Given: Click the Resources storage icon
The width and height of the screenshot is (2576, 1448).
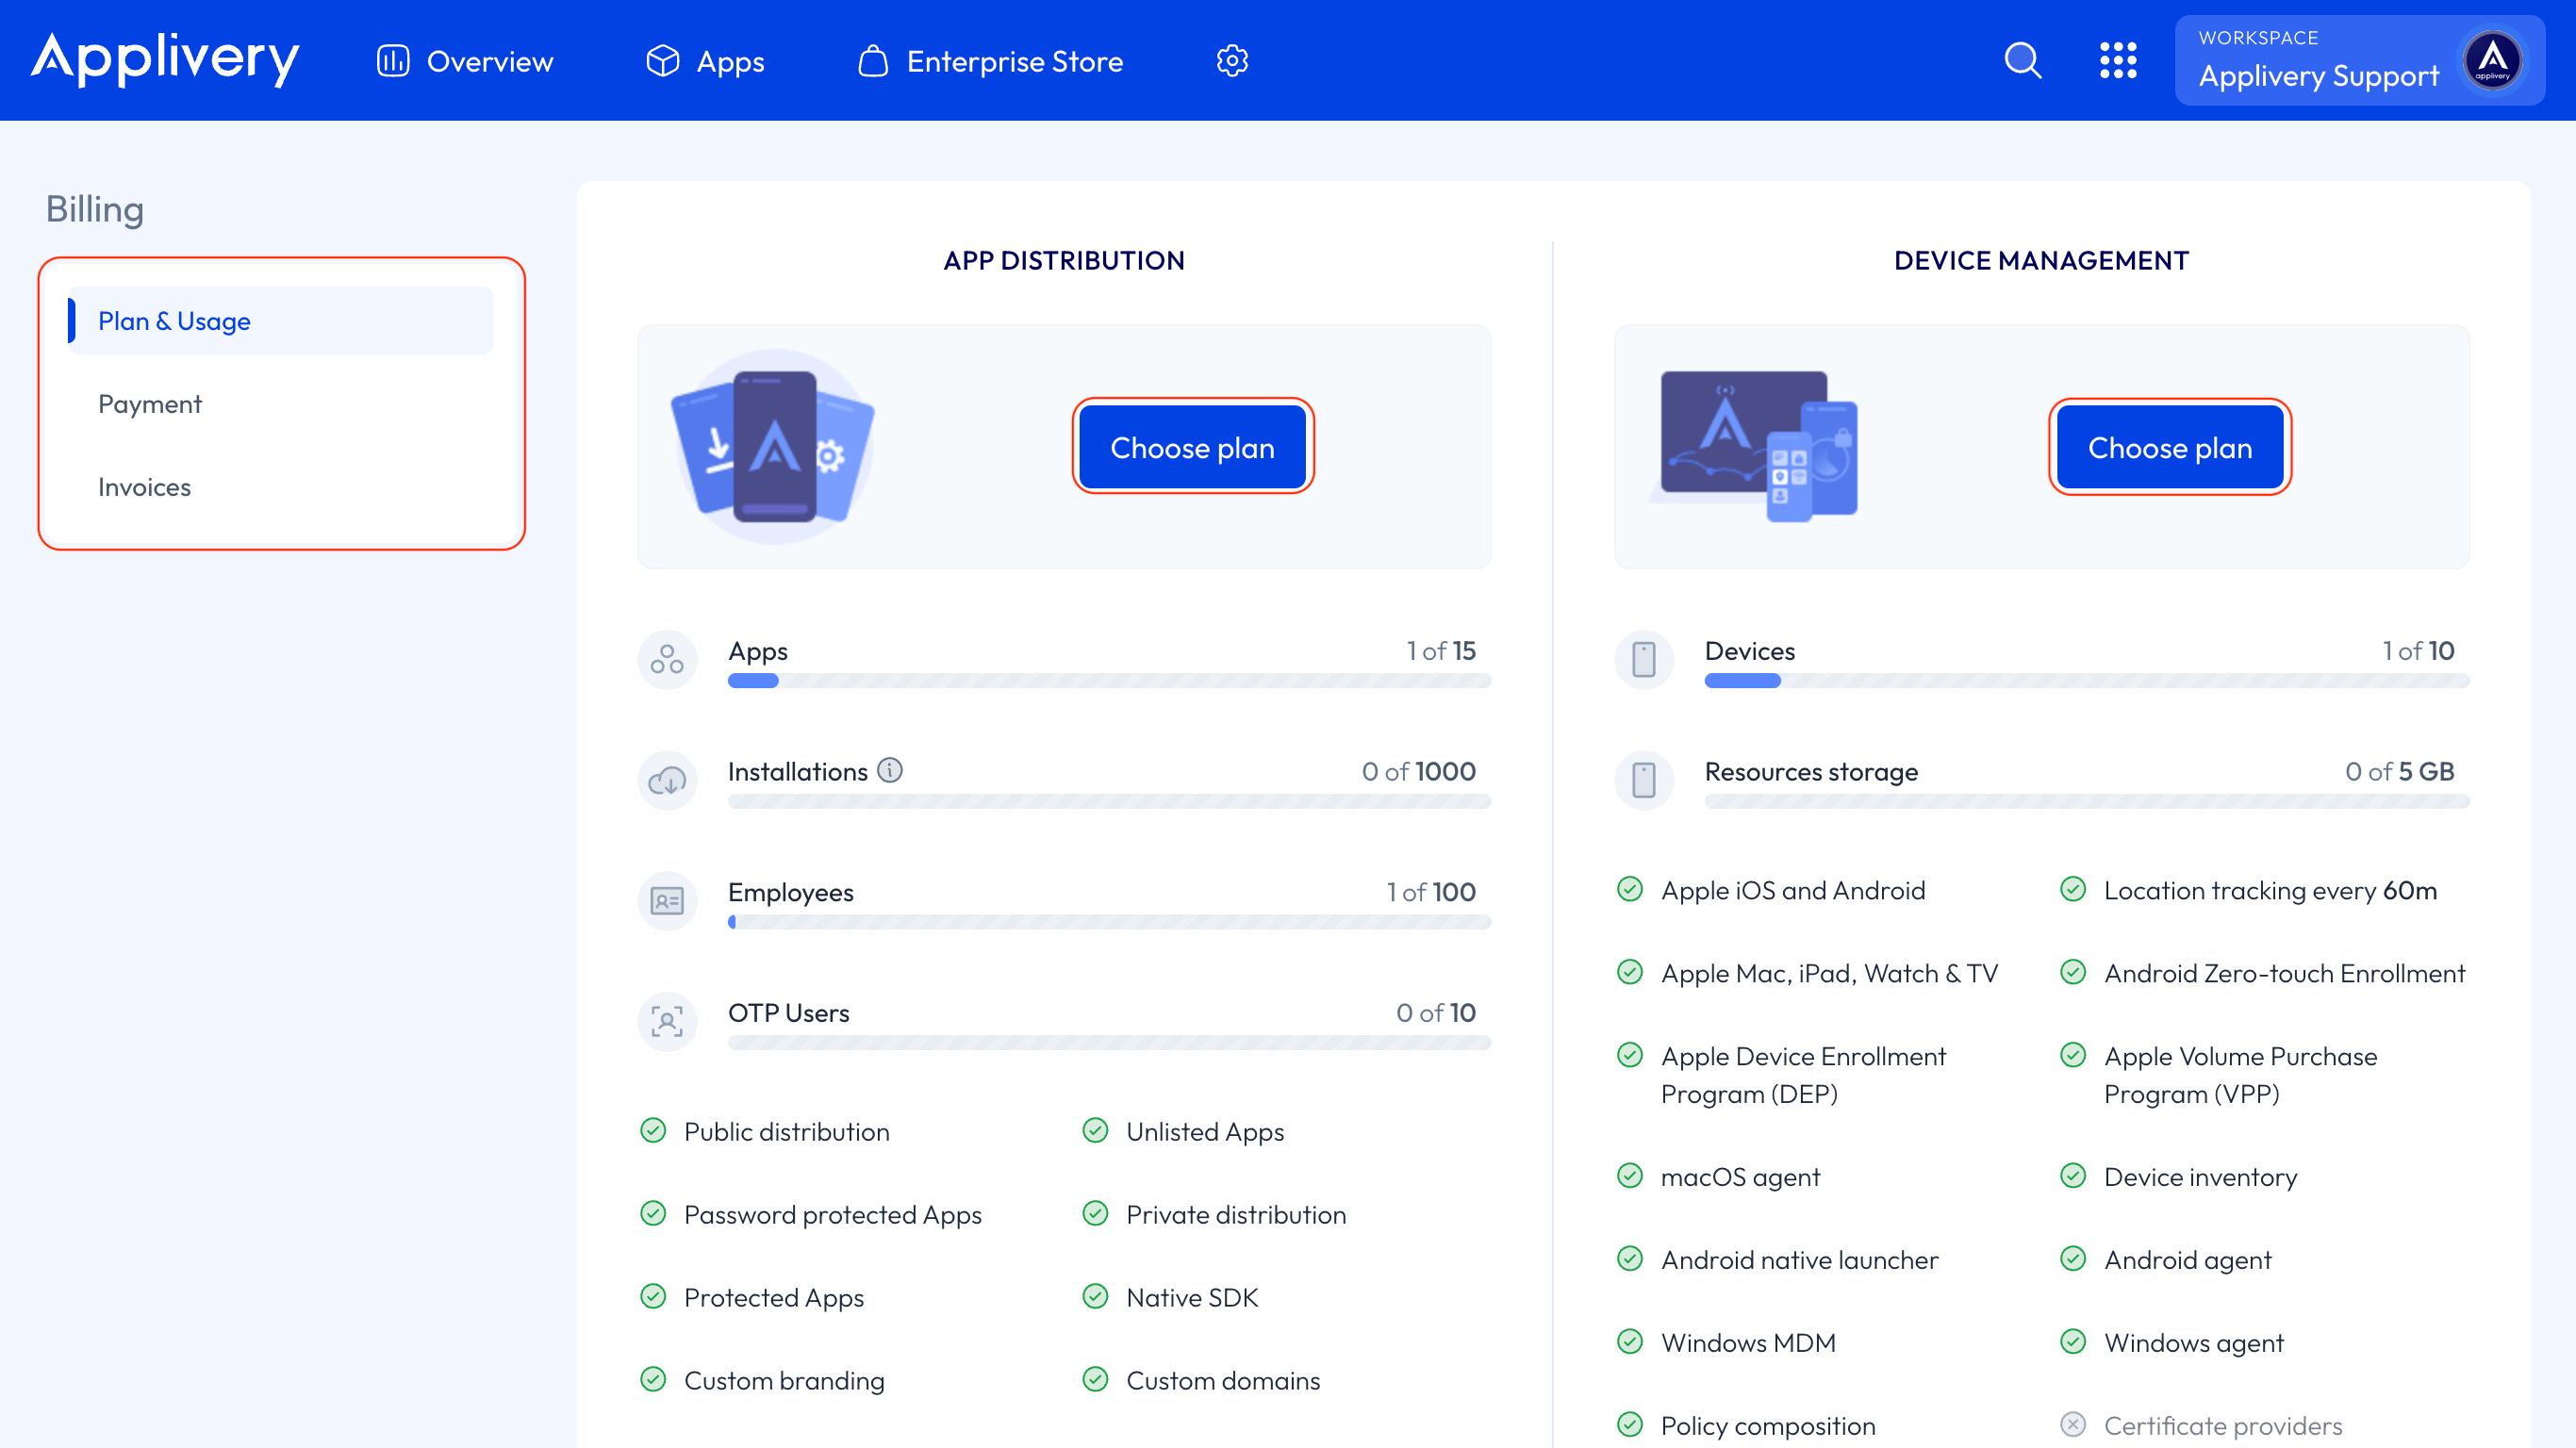Looking at the screenshot, I should (x=1643, y=780).
